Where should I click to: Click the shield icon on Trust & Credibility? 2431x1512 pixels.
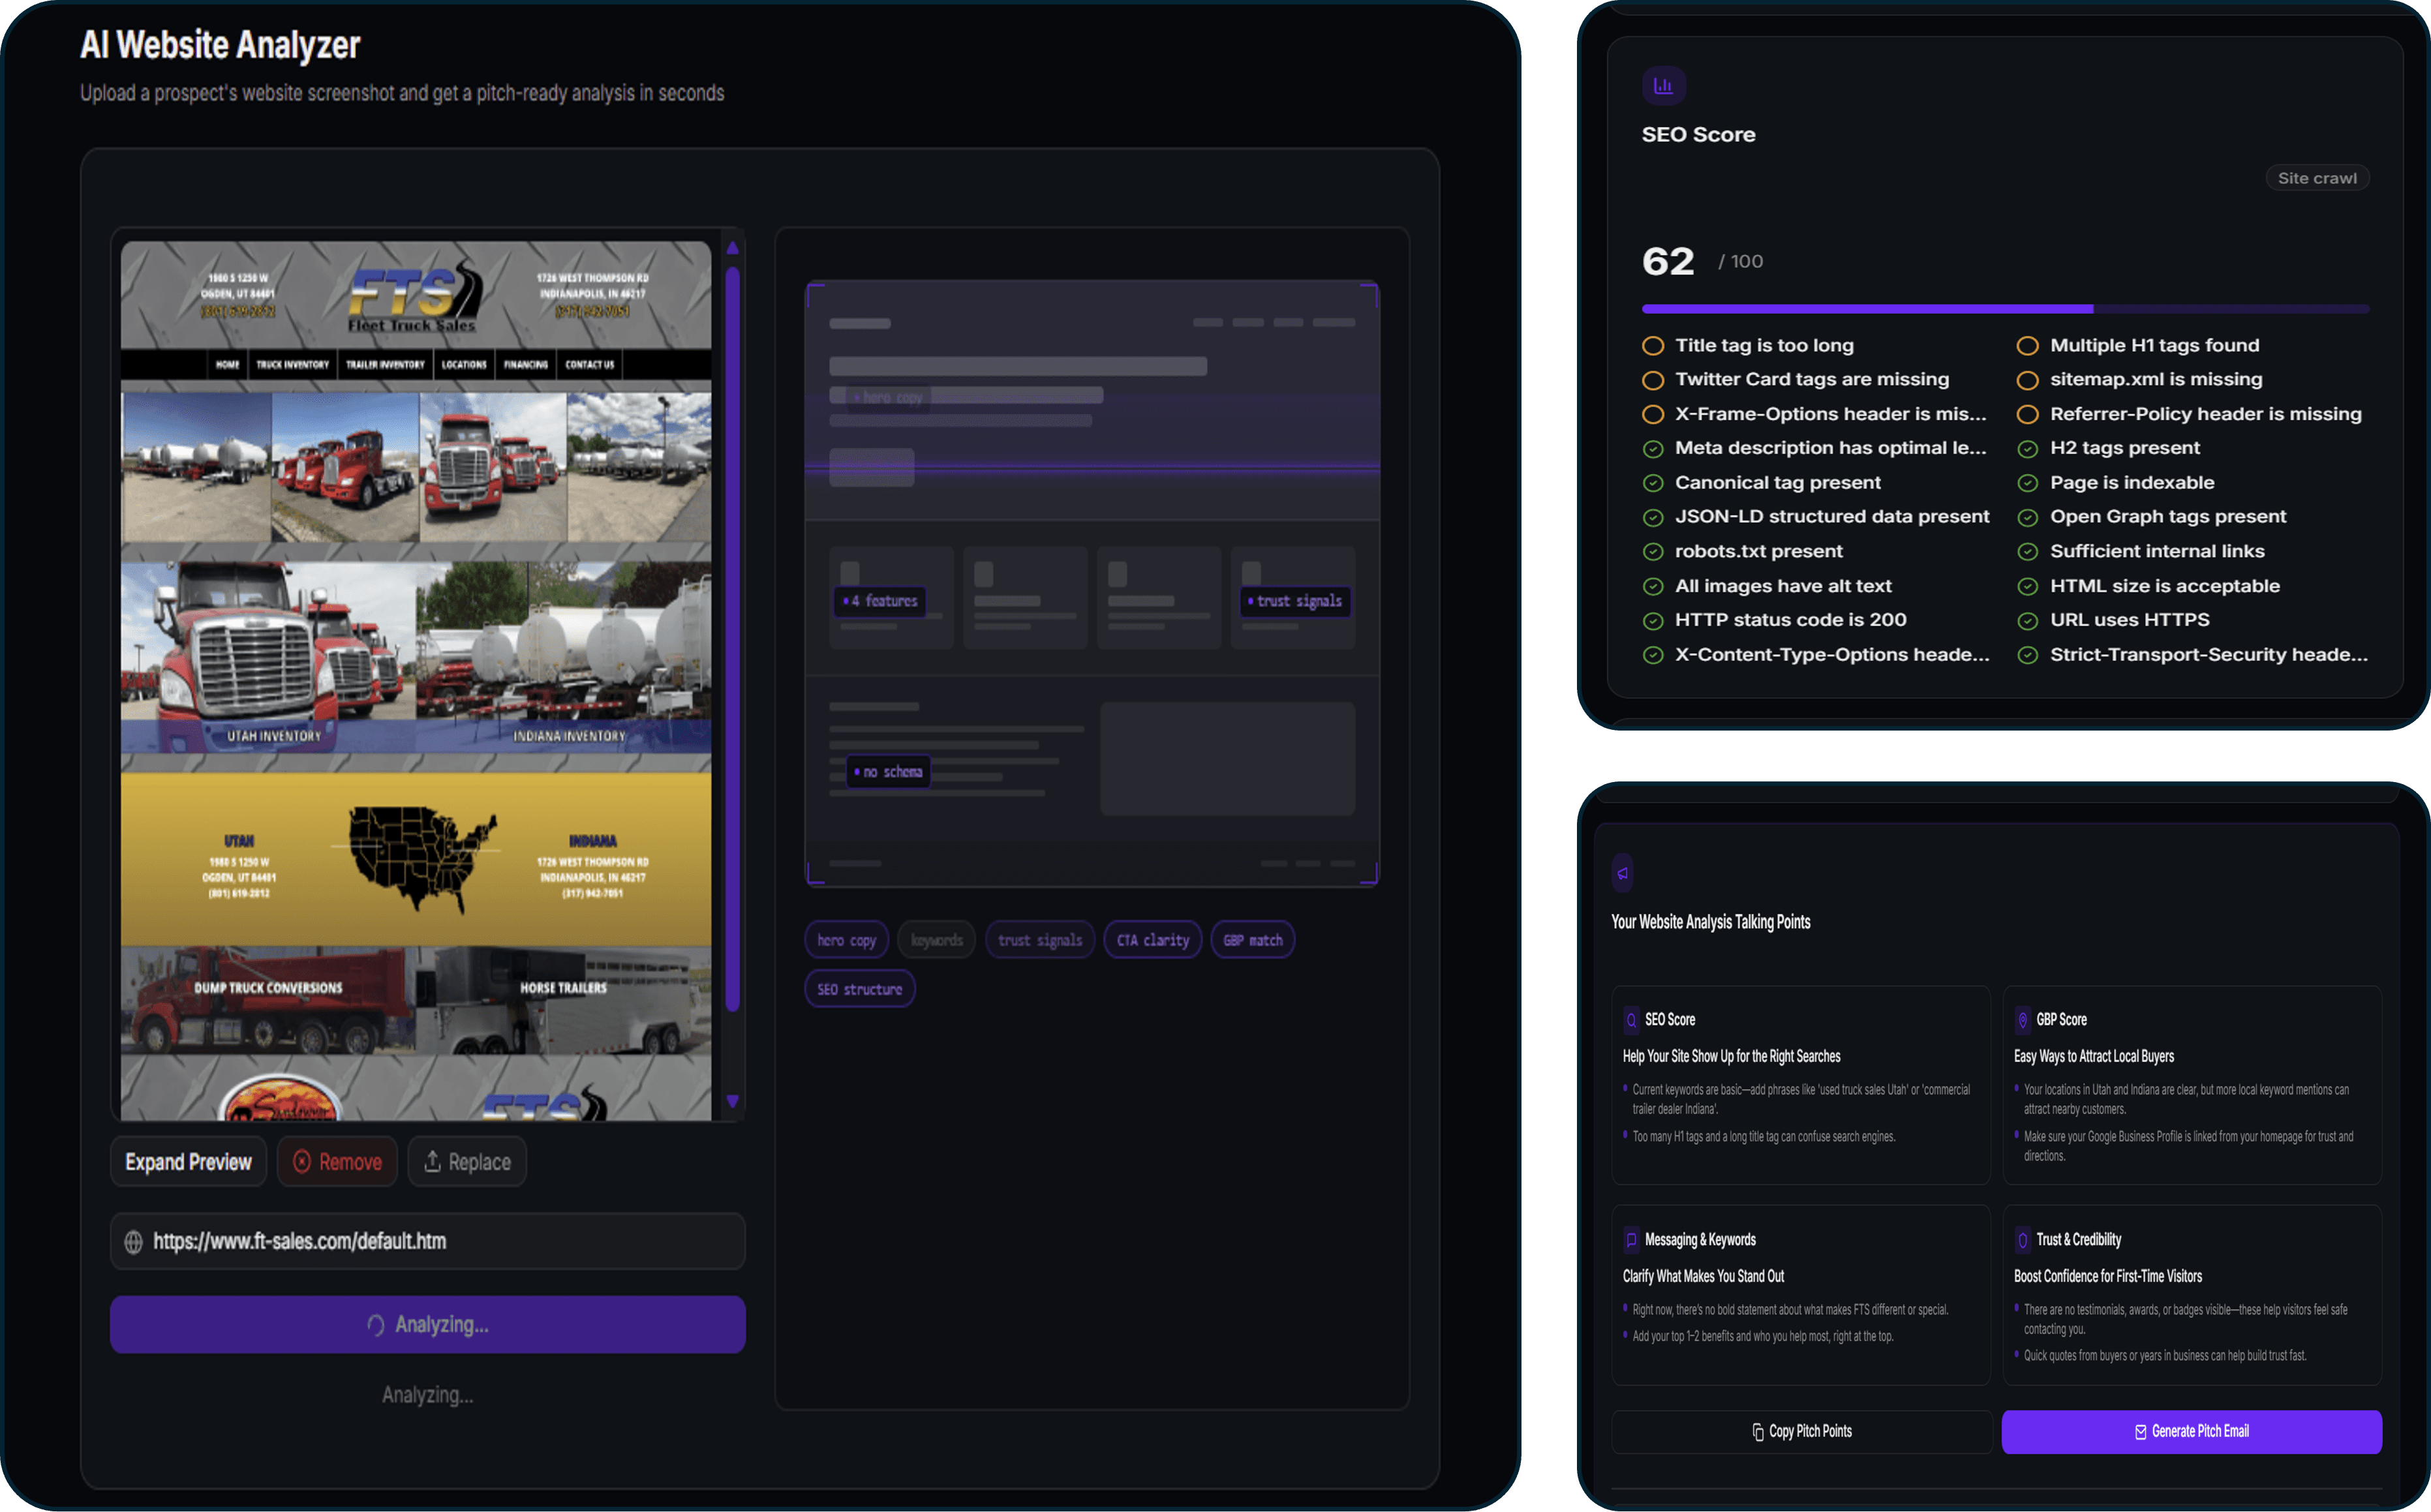pos(2023,1239)
